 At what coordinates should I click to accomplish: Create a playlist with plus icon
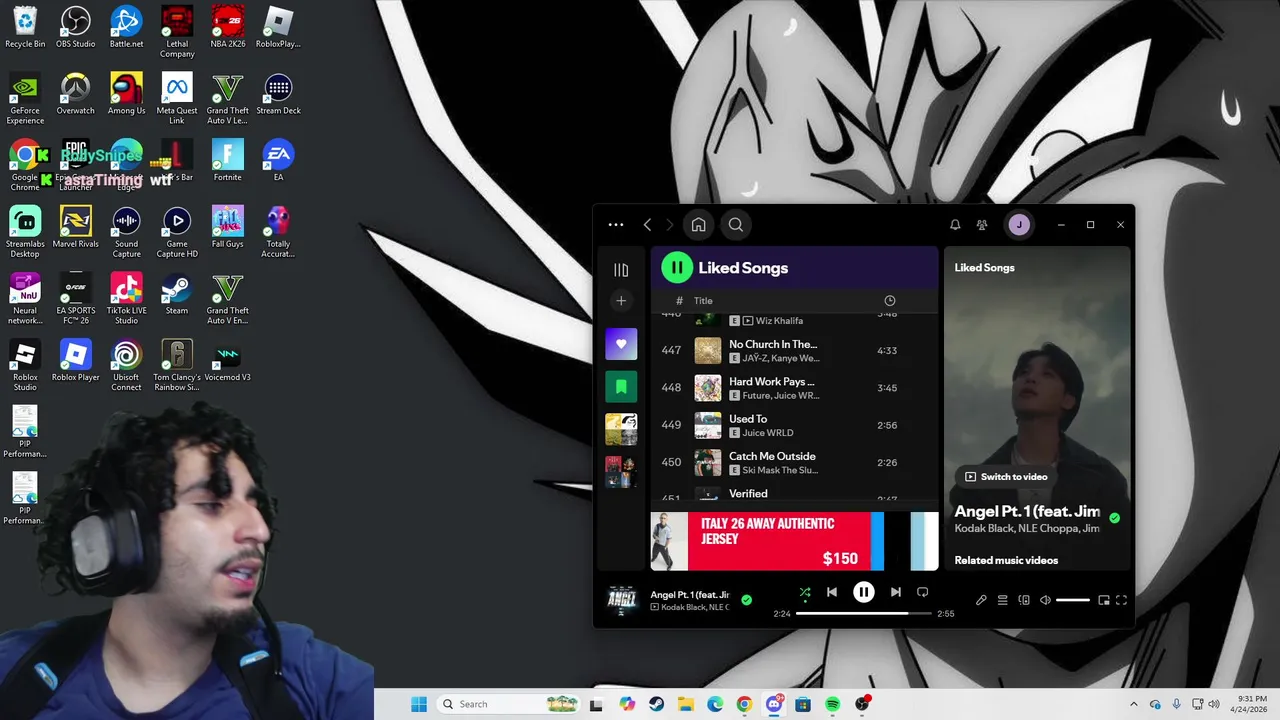click(x=621, y=301)
